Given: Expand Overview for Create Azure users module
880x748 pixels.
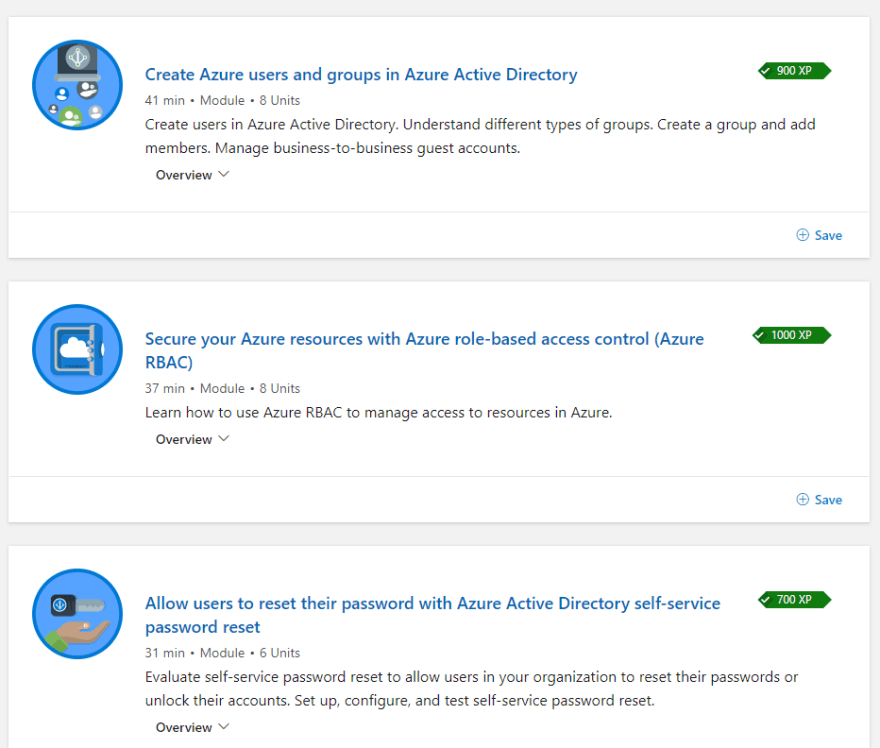Looking at the screenshot, I should (x=192, y=175).
